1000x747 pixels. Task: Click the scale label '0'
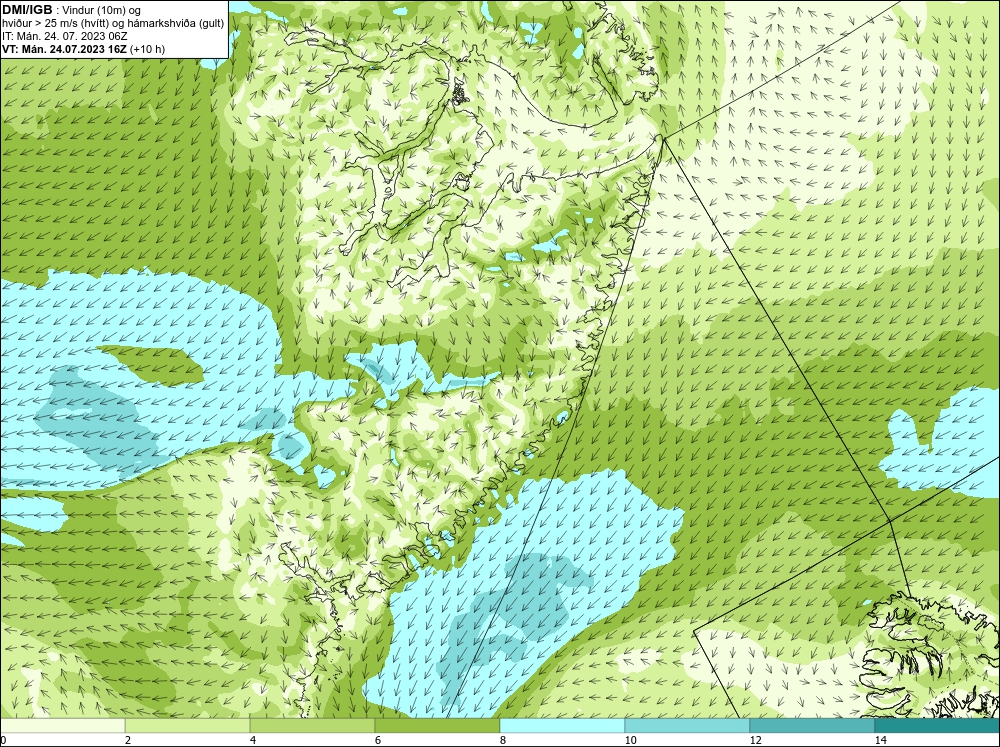(3, 740)
